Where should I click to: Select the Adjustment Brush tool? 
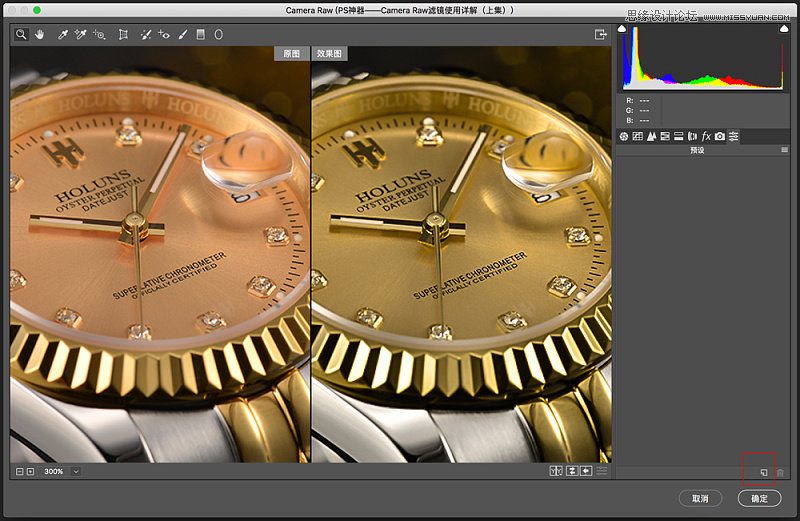pos(183,35)
